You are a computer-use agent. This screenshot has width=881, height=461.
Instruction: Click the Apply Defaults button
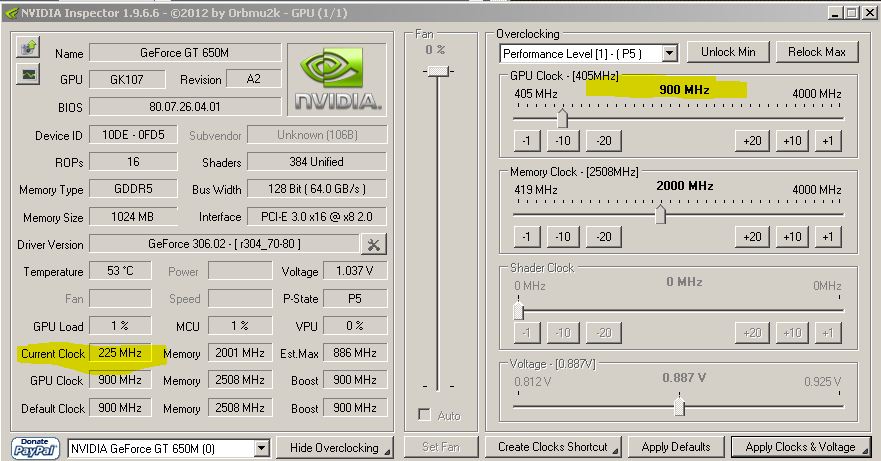[x=676, y=447]
